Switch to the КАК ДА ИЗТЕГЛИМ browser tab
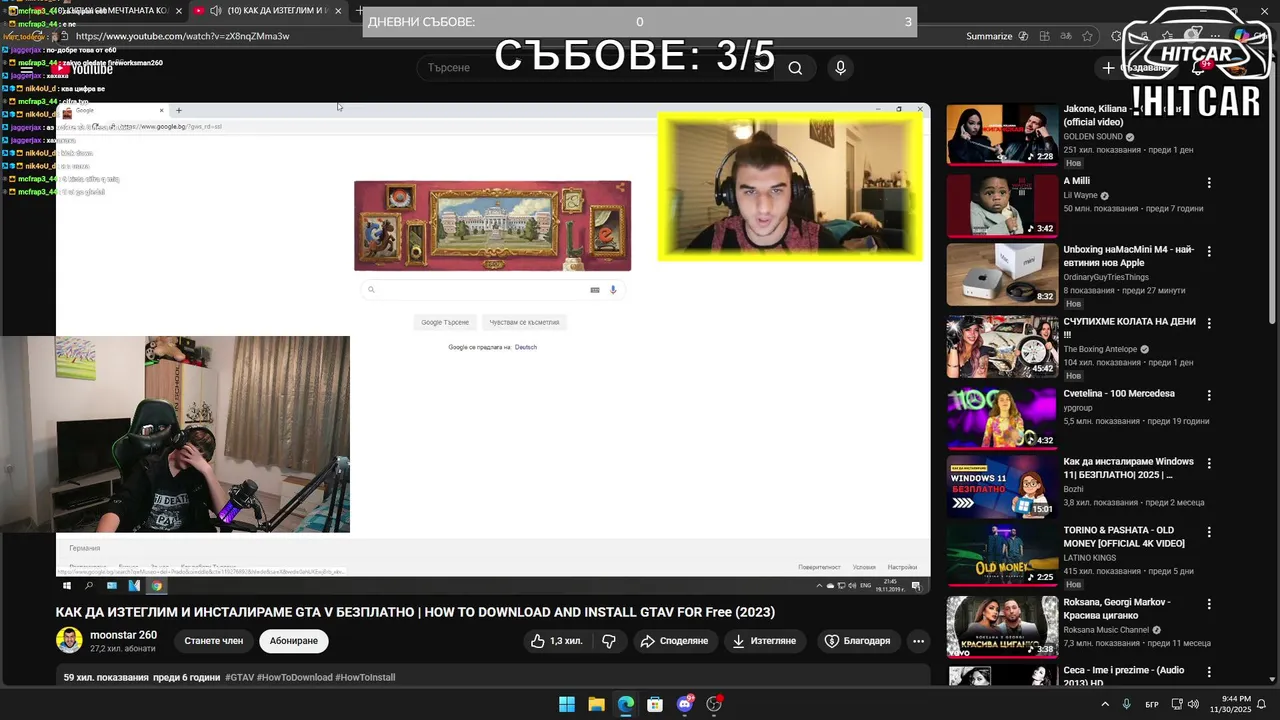The width and height of the screenshot is (1280, 720). click(x=266, y=10)
